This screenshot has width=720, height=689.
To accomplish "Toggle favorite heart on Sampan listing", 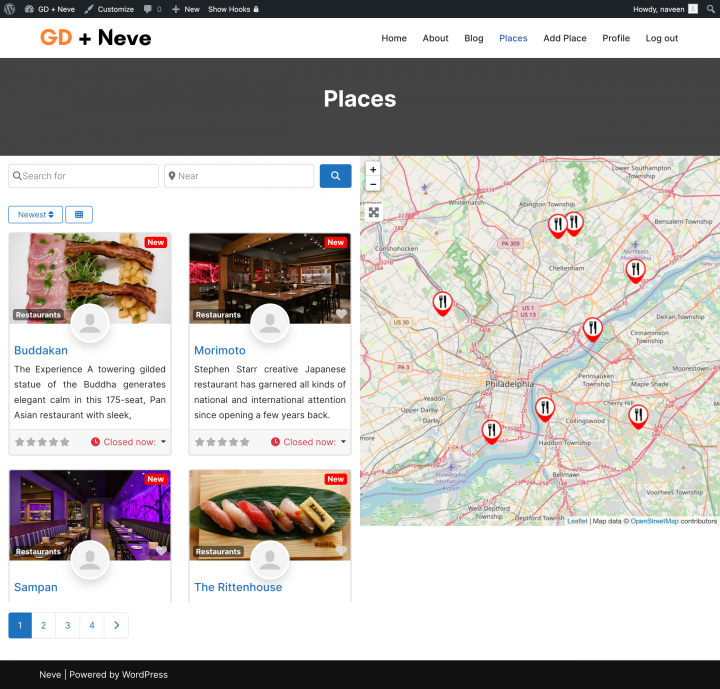I will click(x=161, y=551).
